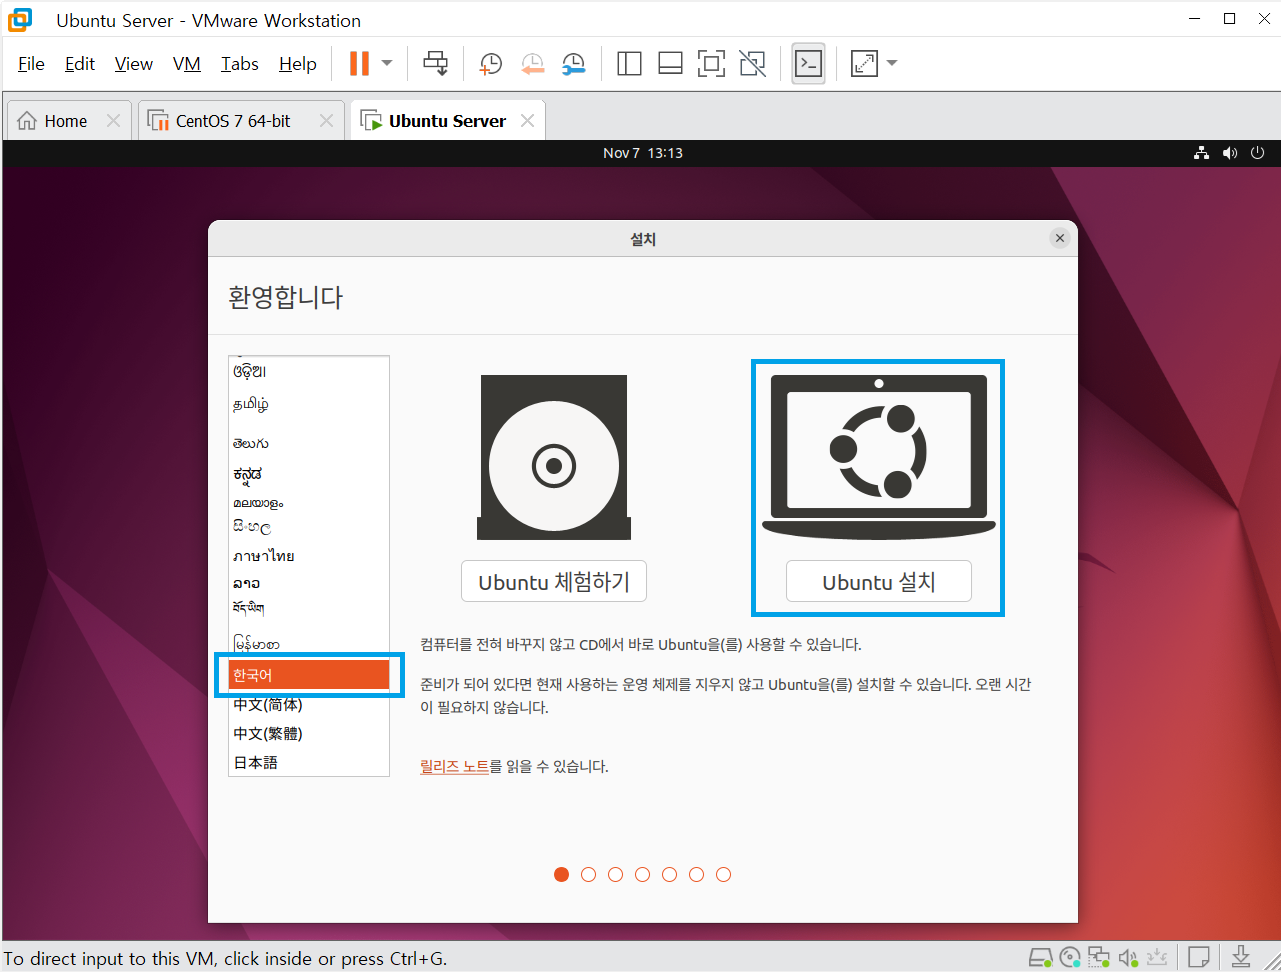Click the Ubuntu 체험하기 button
1281x972 pixels.
(x=554, y=582)
